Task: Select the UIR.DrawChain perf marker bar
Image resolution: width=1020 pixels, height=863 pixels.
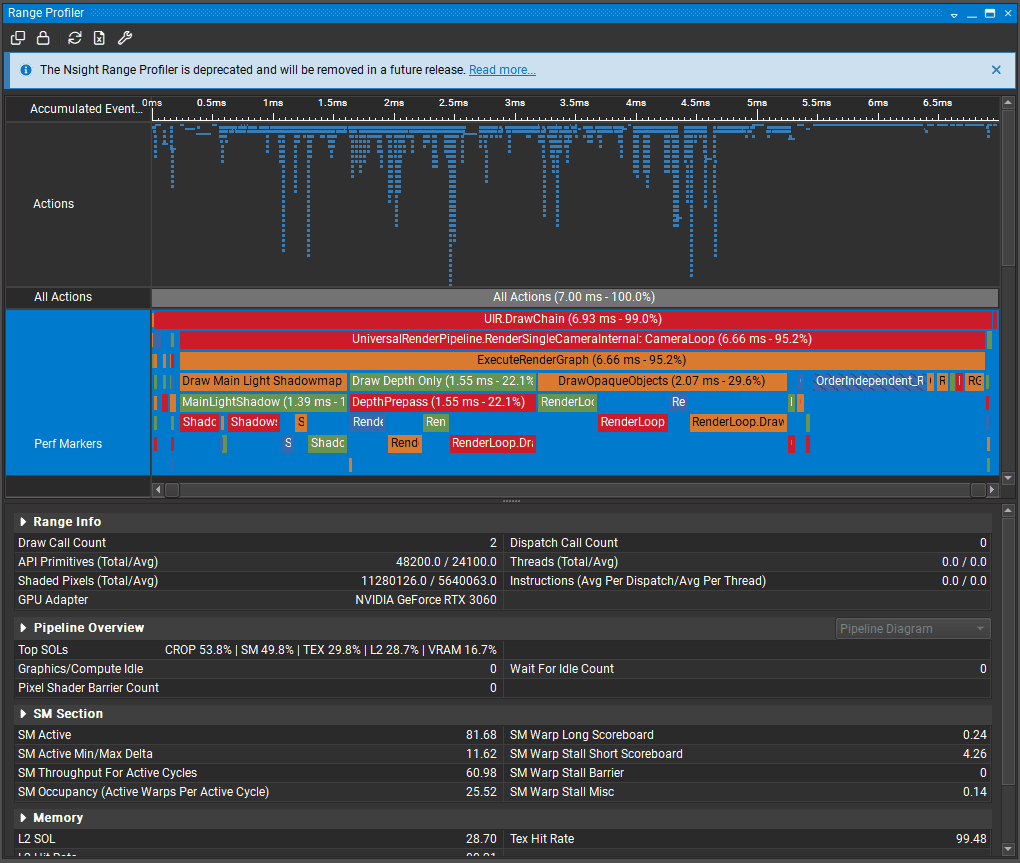Action: [572, 319]
